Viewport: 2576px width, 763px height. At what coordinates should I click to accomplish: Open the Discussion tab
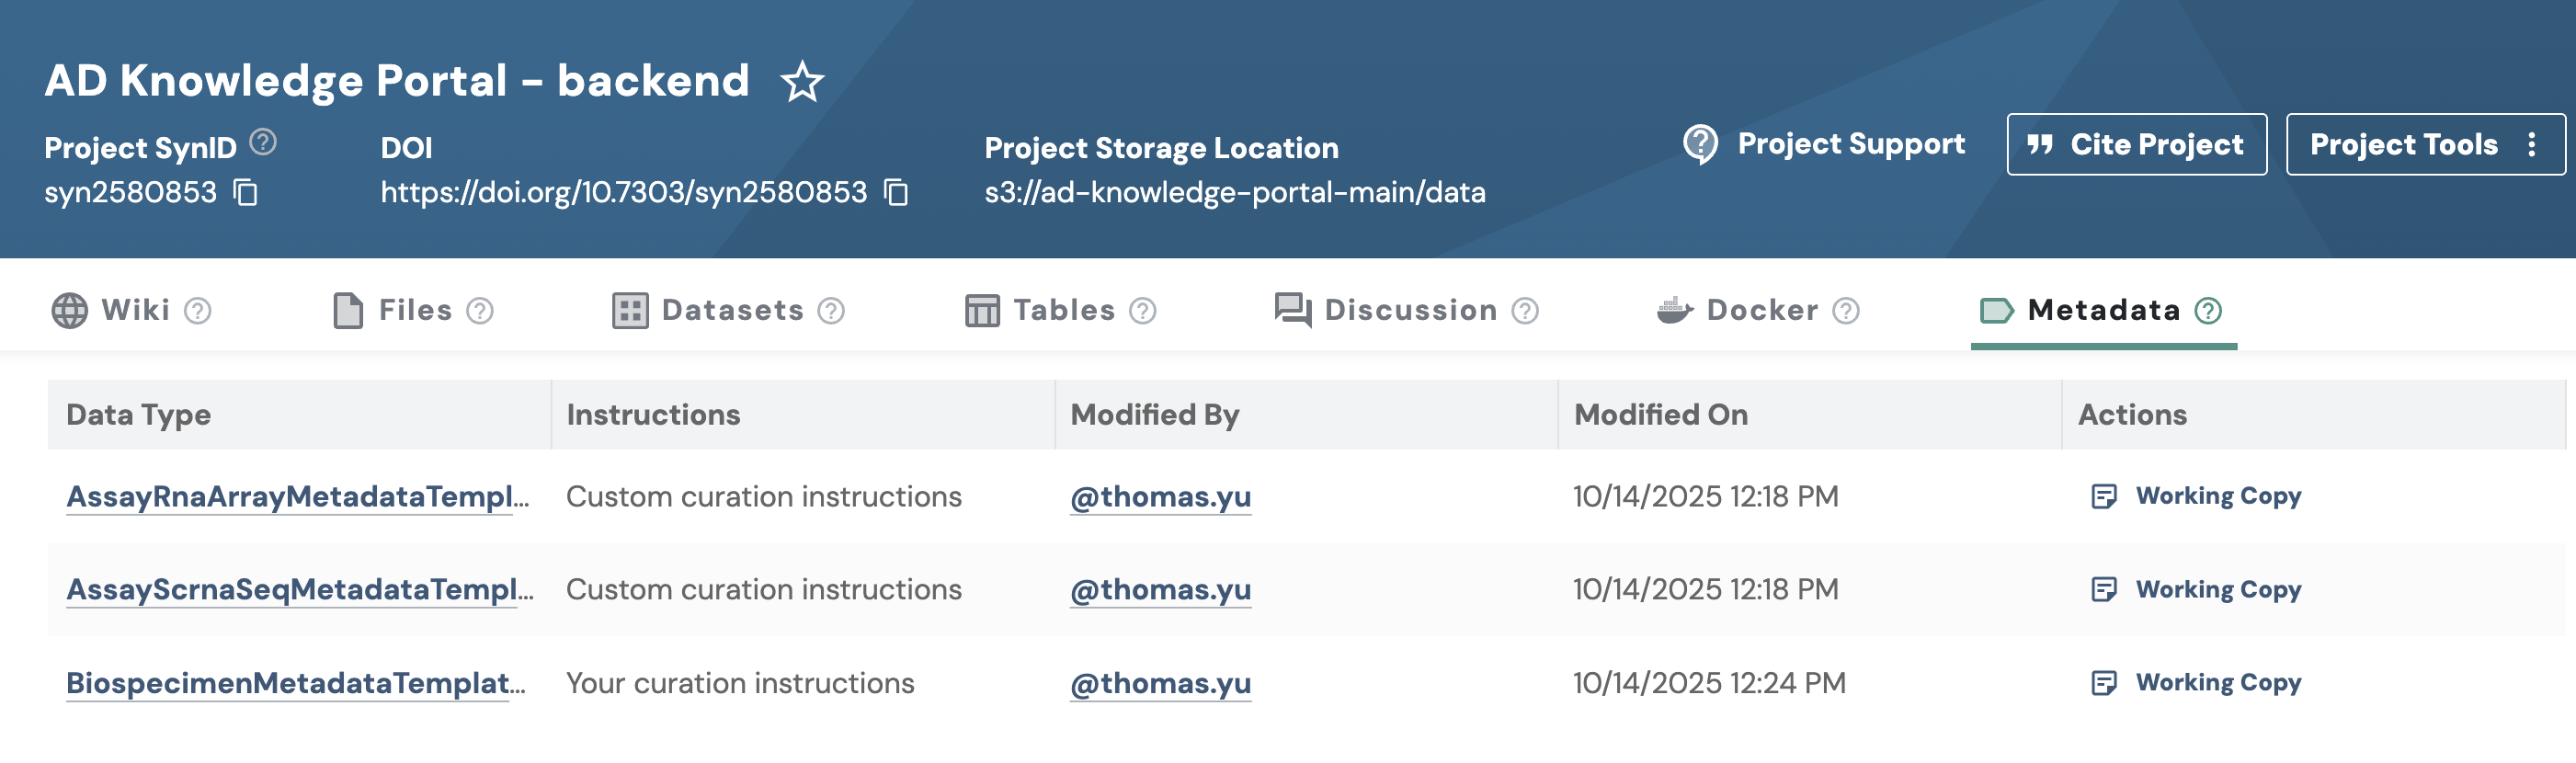[x=1409, y=311]
